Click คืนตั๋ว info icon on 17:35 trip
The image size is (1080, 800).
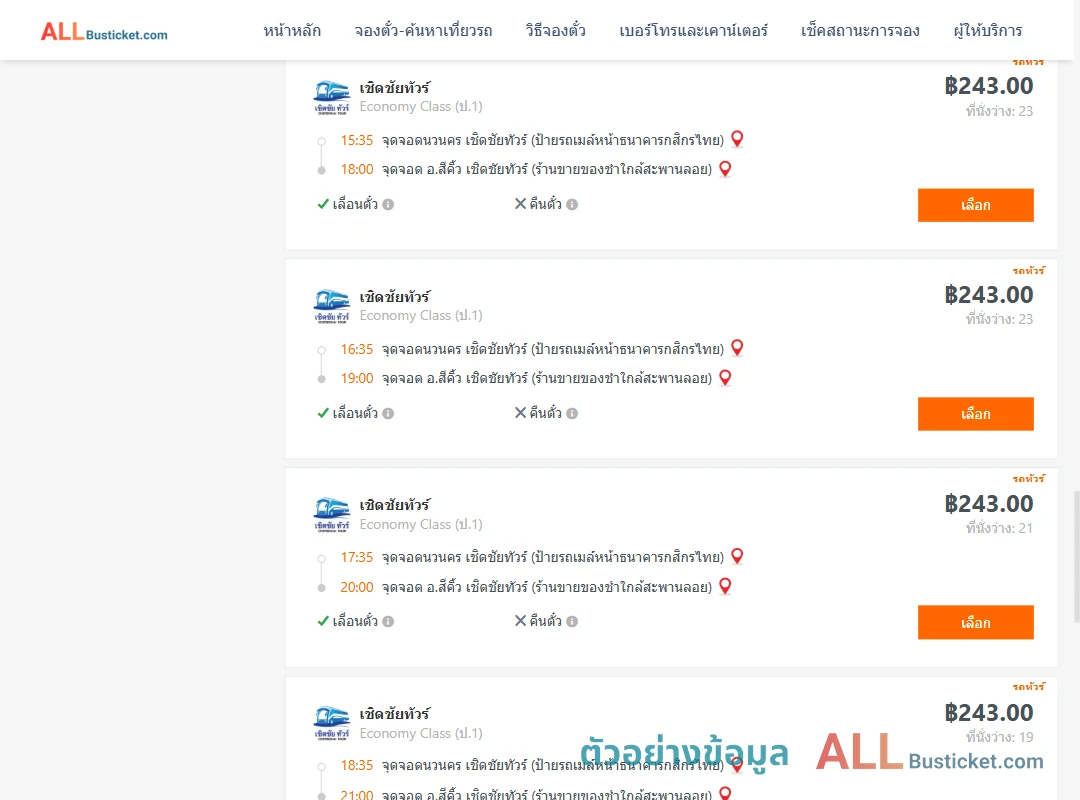click(572, 622)
